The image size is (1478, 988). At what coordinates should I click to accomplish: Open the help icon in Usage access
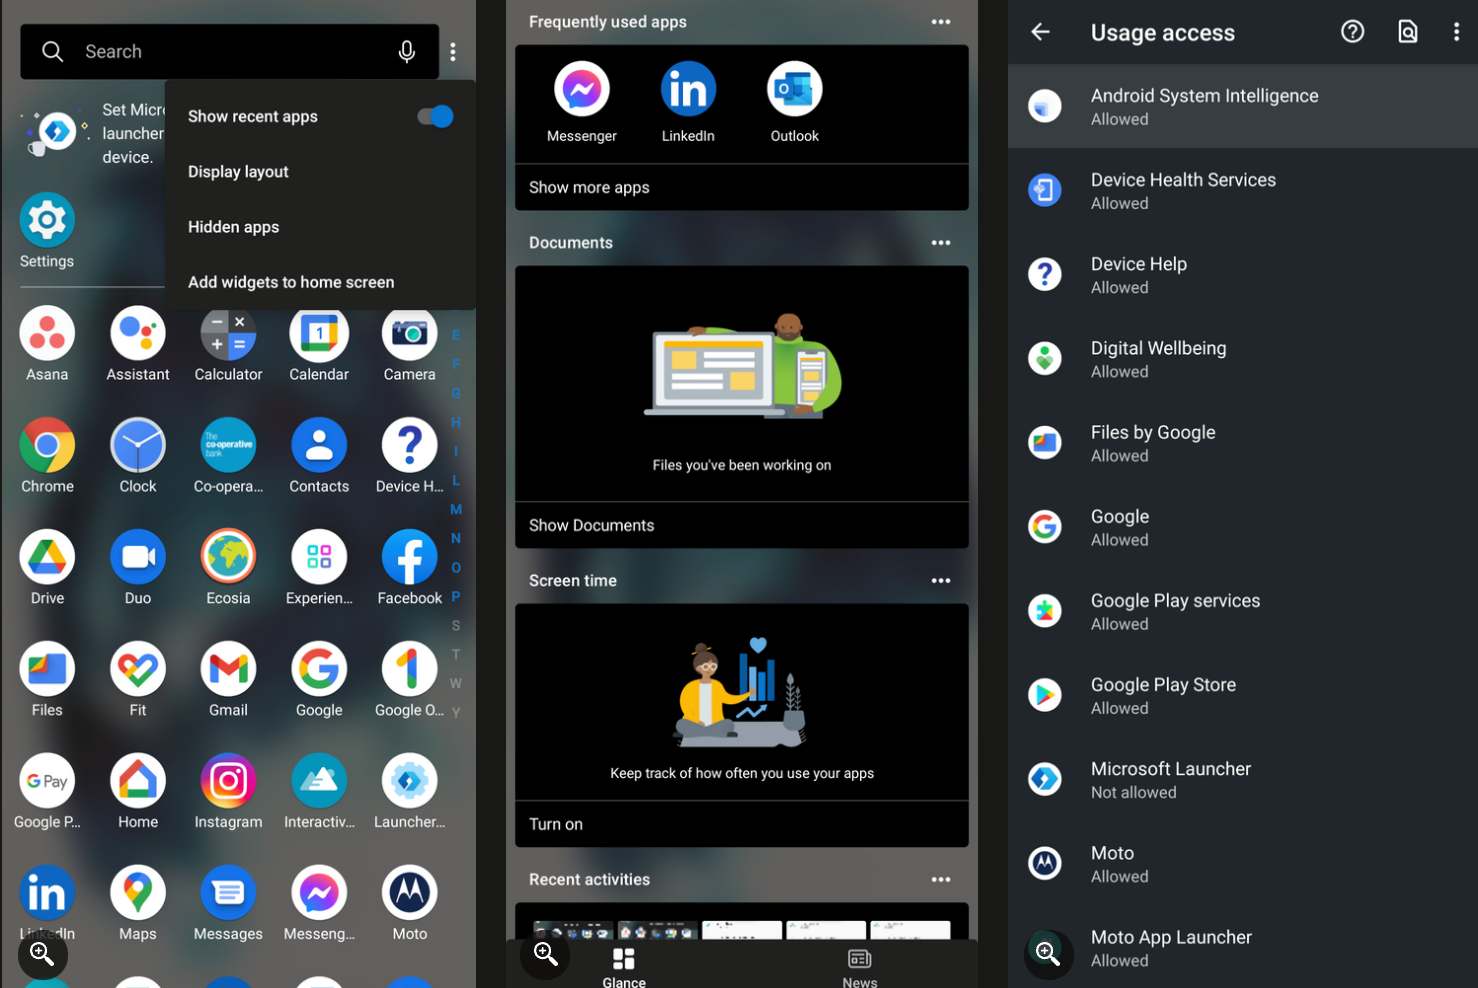(x=1352, y=32)
